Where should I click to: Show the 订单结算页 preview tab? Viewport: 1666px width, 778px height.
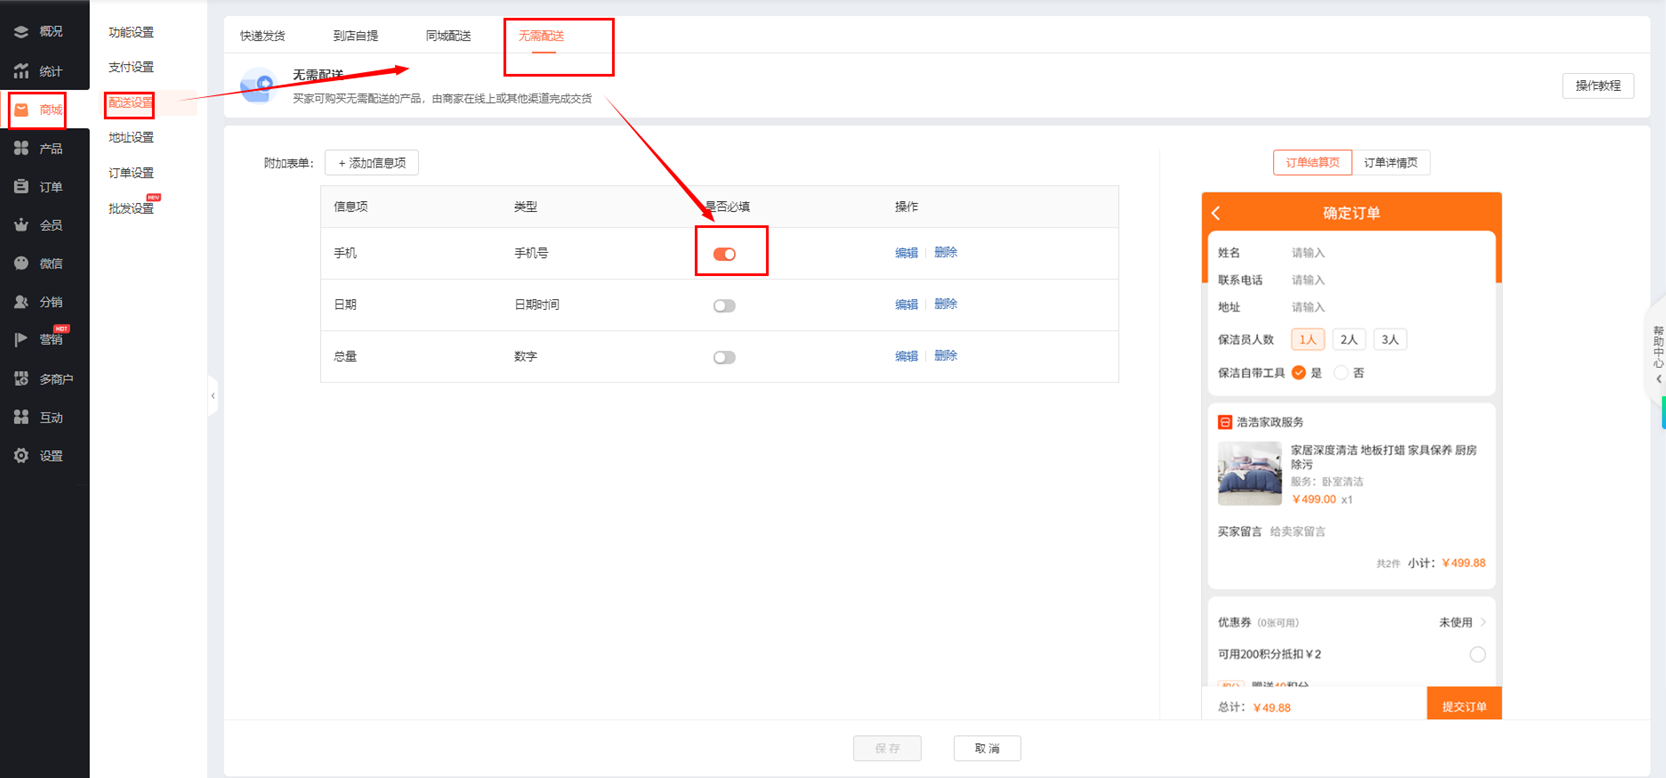click(1313, 163)
